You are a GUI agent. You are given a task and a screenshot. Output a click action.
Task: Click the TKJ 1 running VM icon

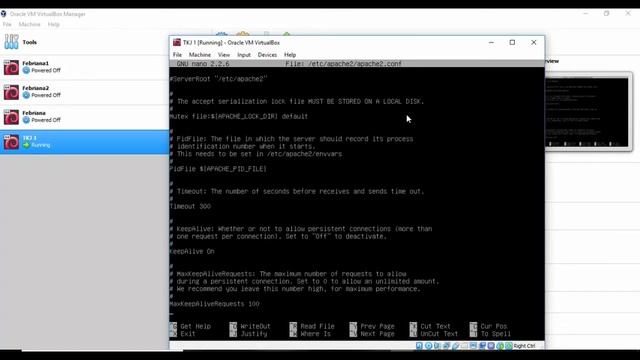pyautogui.click(x=11, y=142)
